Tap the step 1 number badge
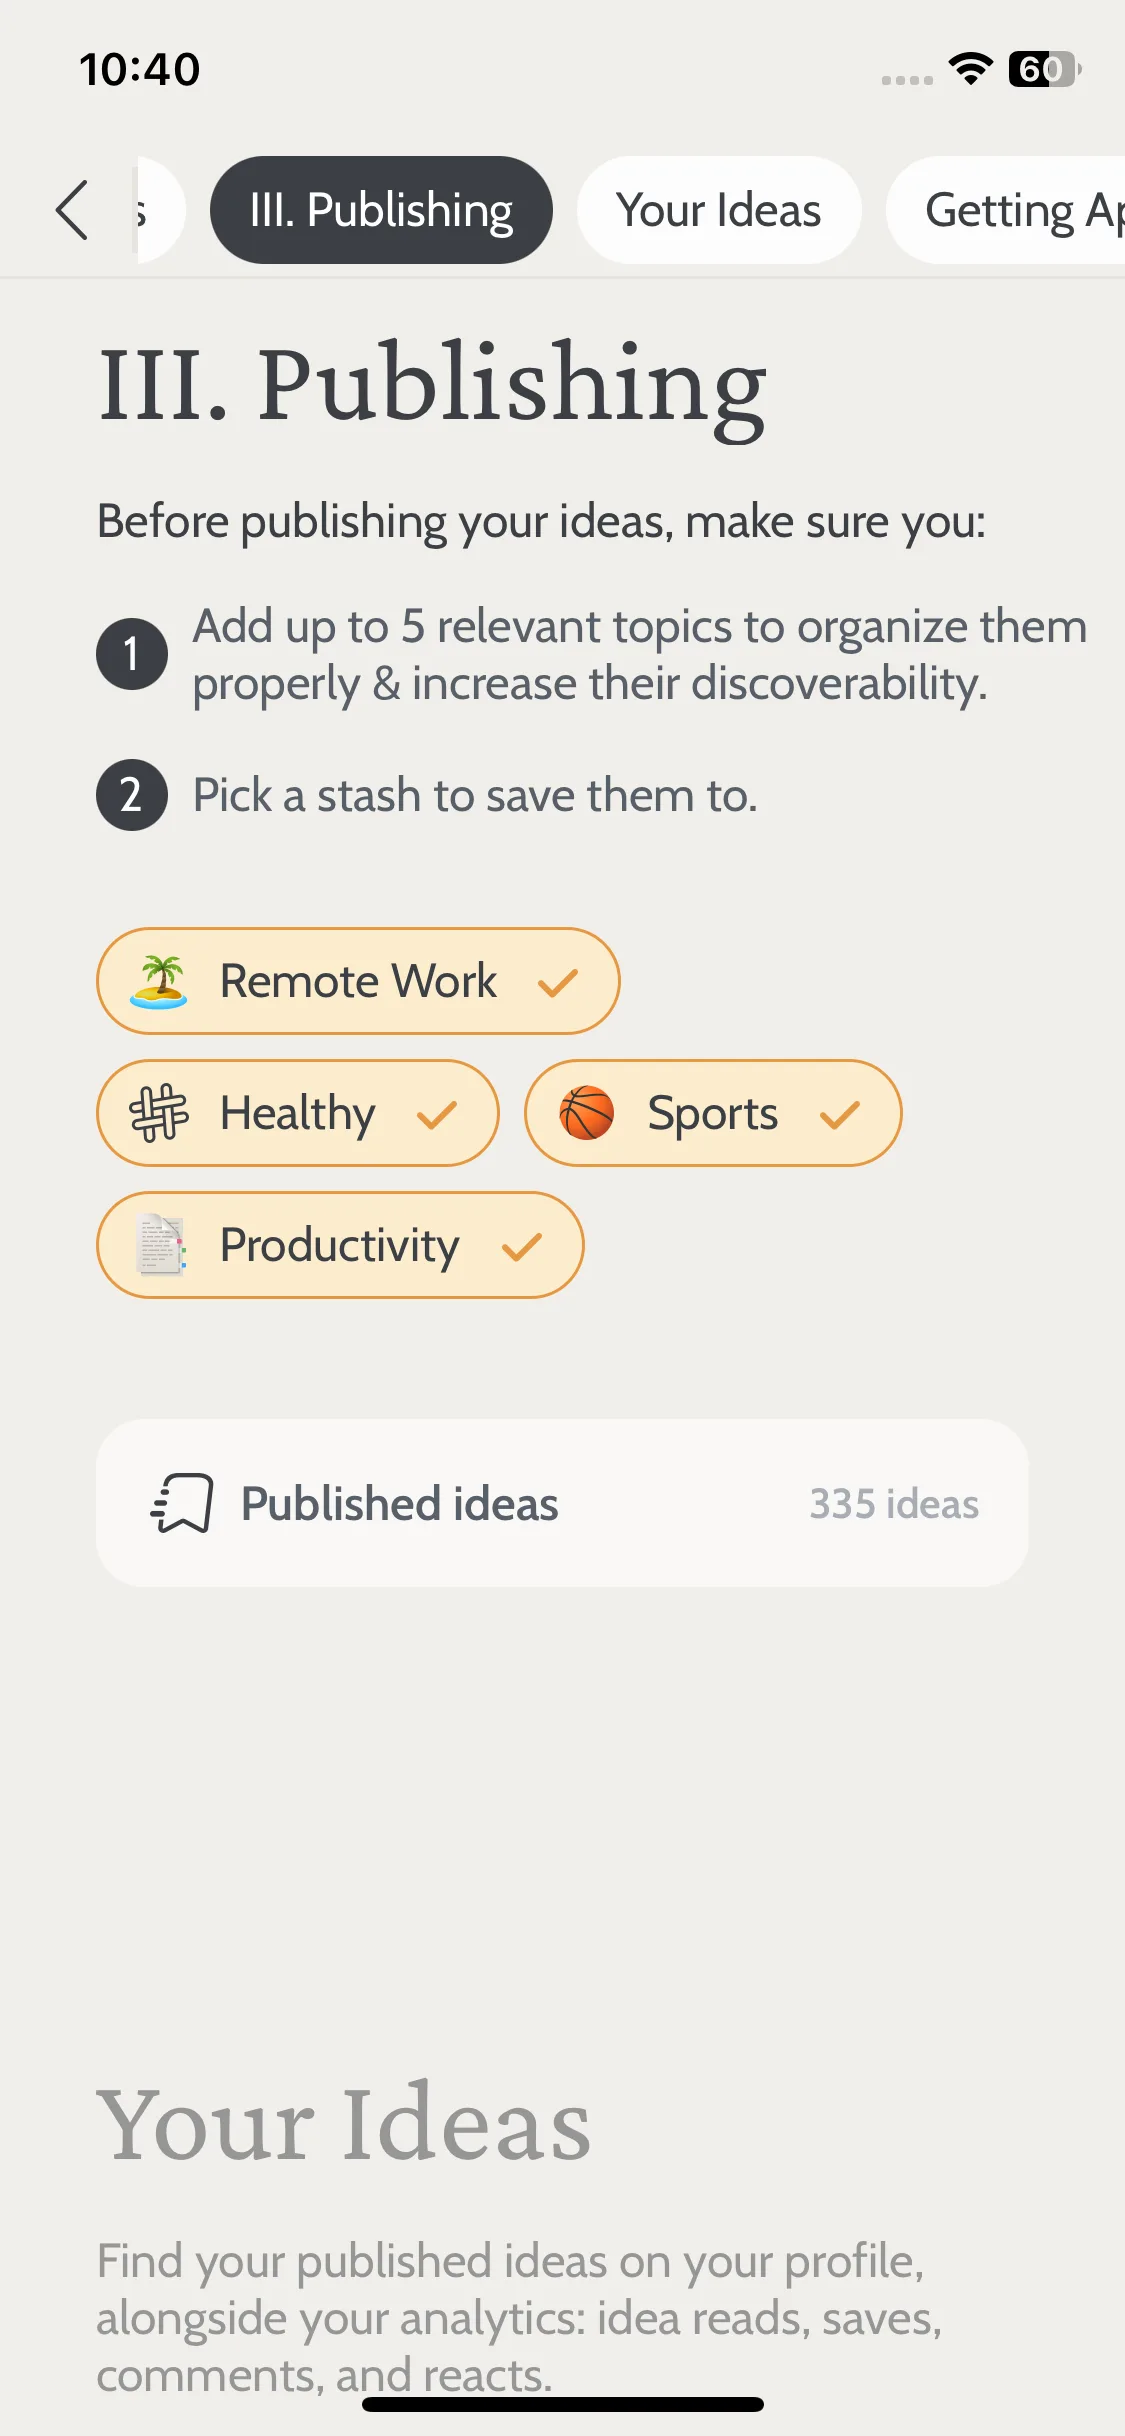The image size is (1125, 2436). click(x=132, y=654)
